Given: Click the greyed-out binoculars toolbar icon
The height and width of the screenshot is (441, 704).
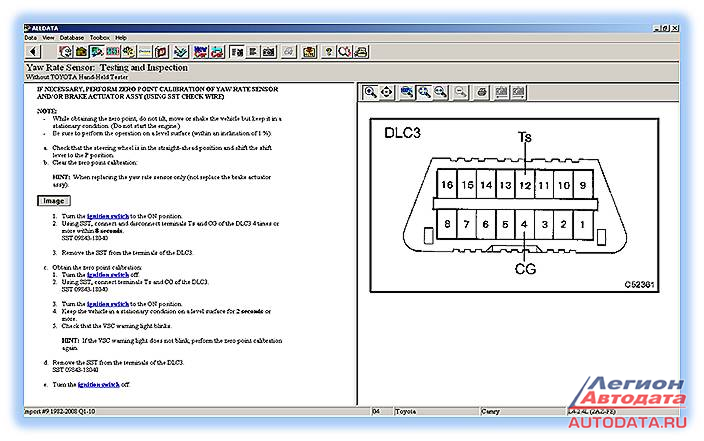Looking at the screenshot, I should [x=289, y=52].
